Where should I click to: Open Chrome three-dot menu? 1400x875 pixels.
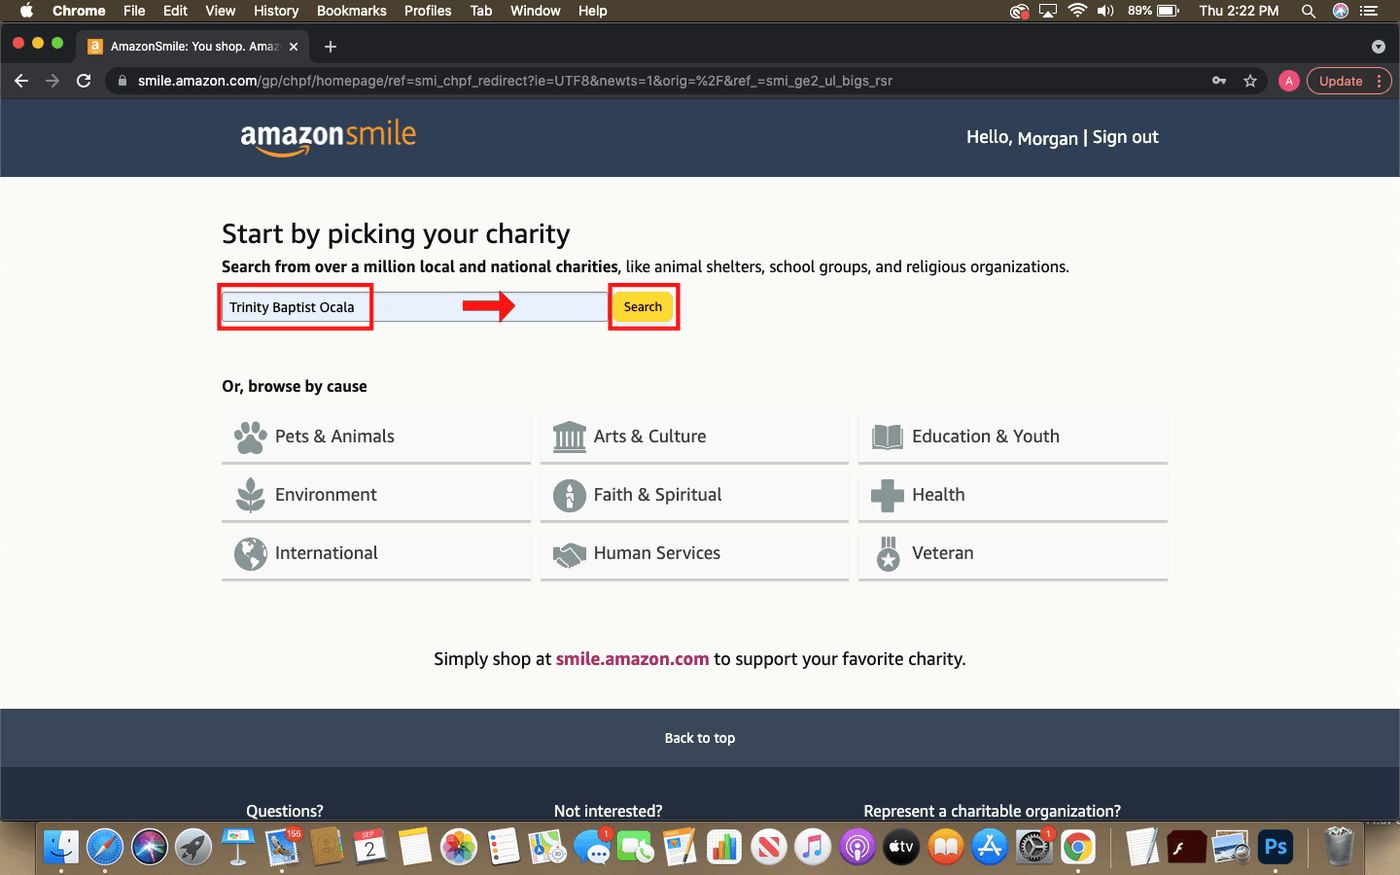pos(1380,81)
